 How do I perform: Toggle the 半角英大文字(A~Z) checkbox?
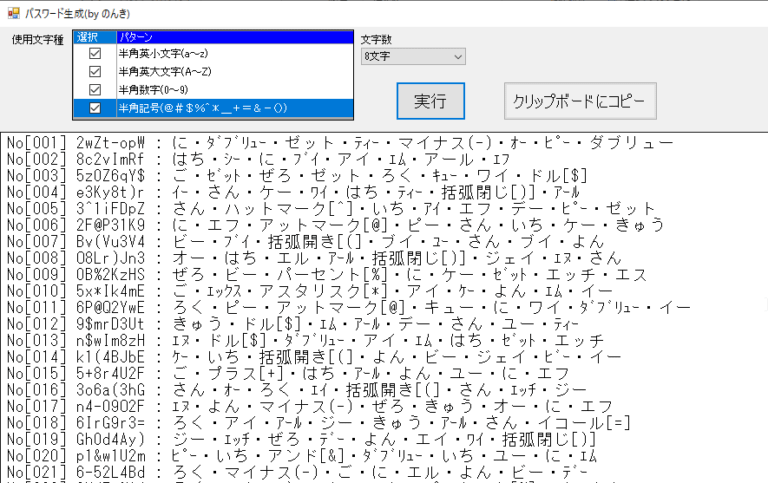click(x=95, y=71)
